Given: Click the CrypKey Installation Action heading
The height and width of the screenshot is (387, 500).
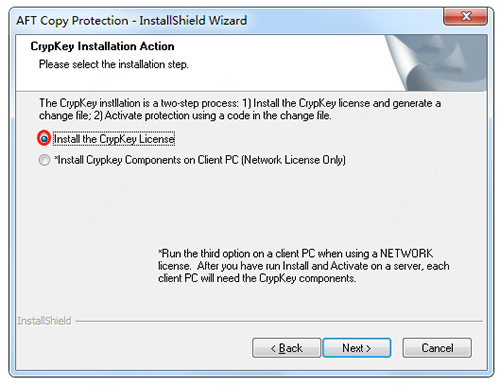Looking at the screenshot, I should pyautogui.click(x=102, y=46).
